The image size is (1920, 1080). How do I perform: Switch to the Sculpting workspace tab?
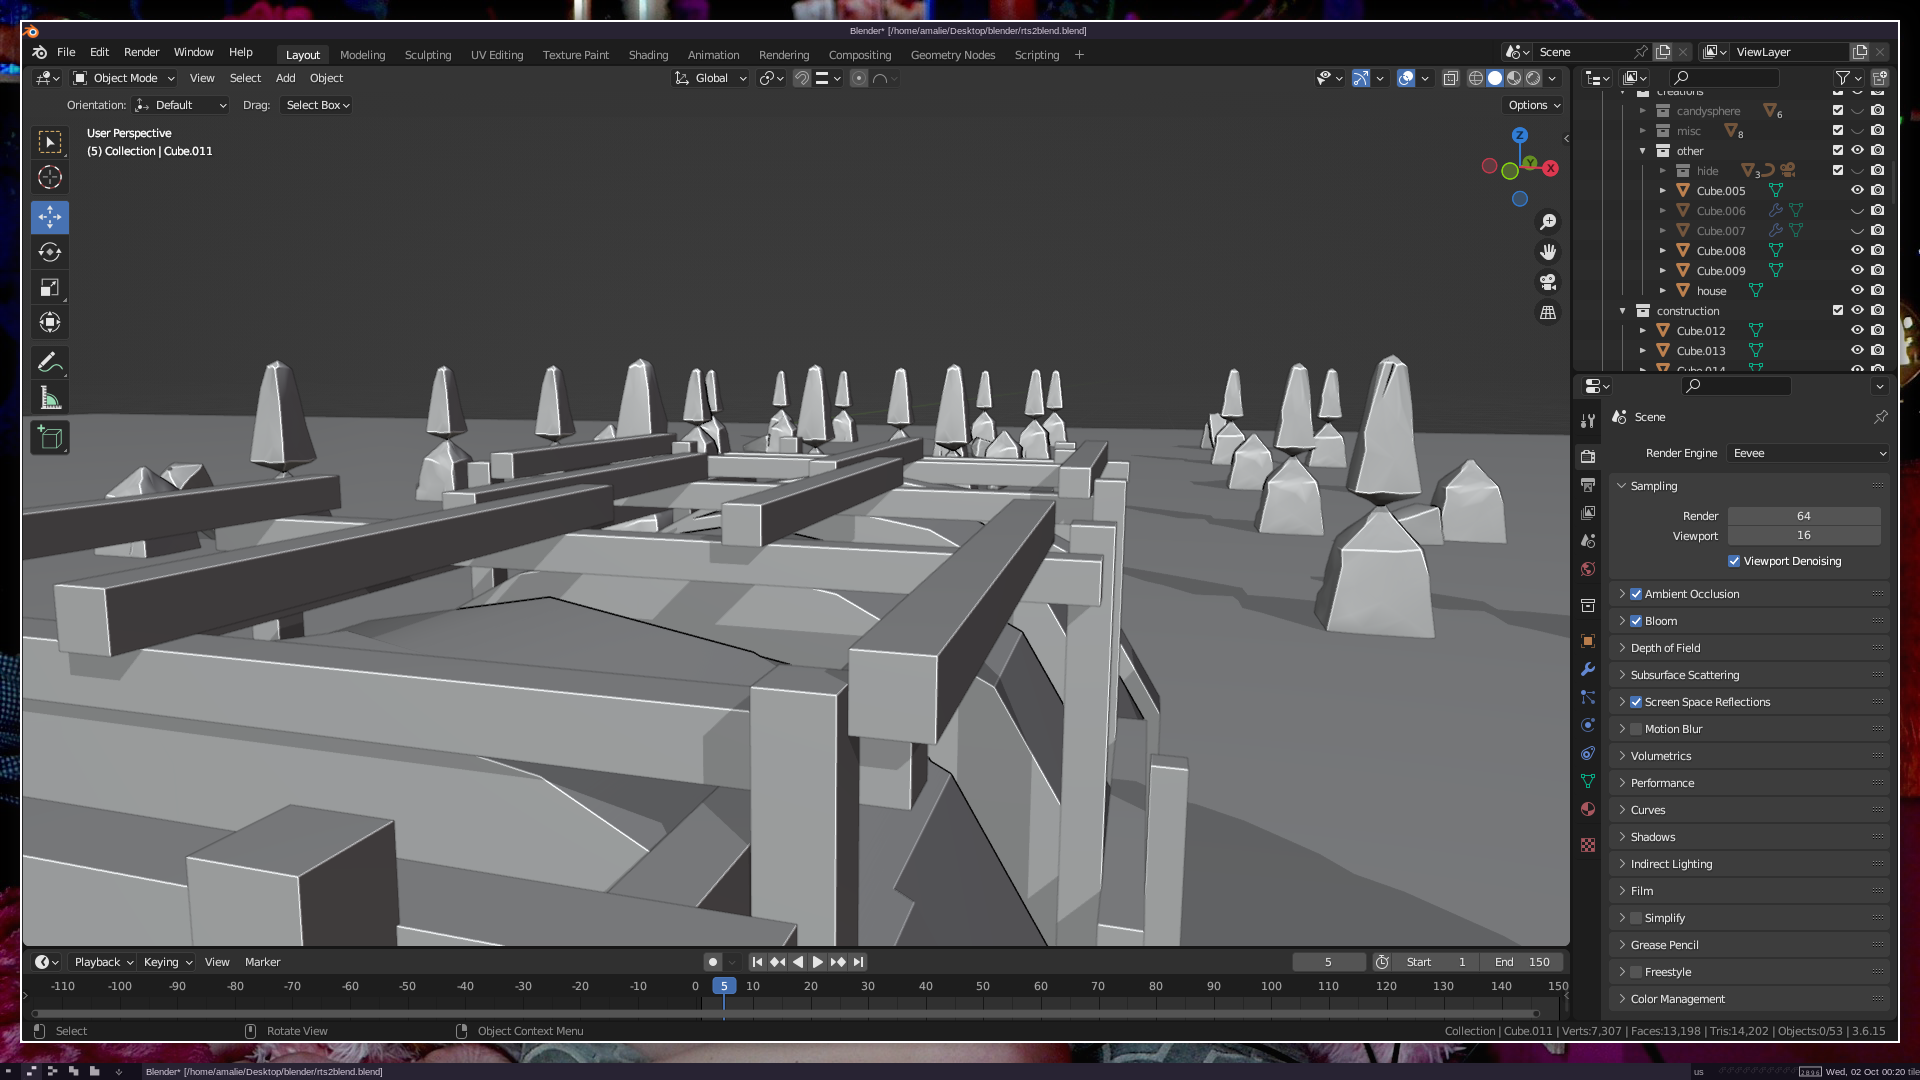click(x=427, y=55)
